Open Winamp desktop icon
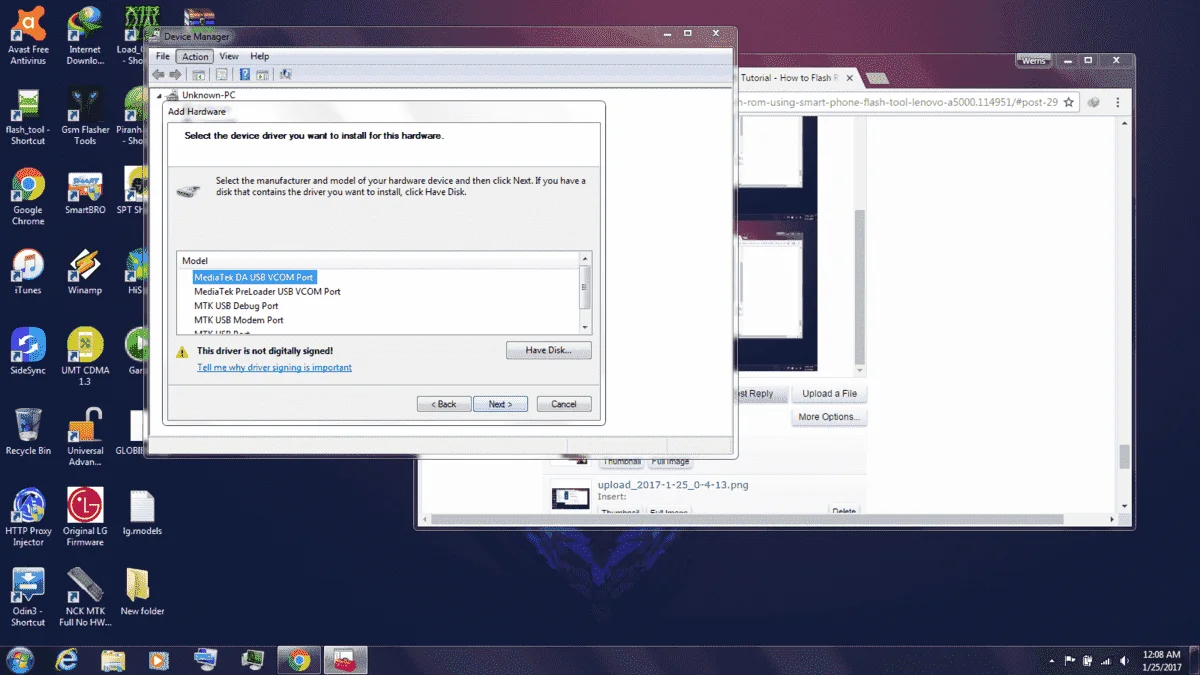This screenshot has height=675, width=1200. [x=85, y=271]
